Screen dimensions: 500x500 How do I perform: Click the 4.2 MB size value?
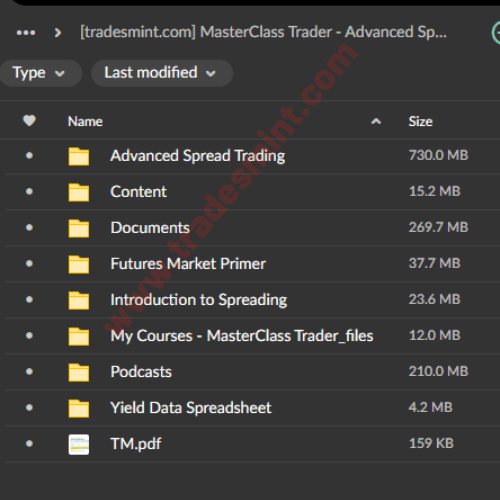coord(430,407)
